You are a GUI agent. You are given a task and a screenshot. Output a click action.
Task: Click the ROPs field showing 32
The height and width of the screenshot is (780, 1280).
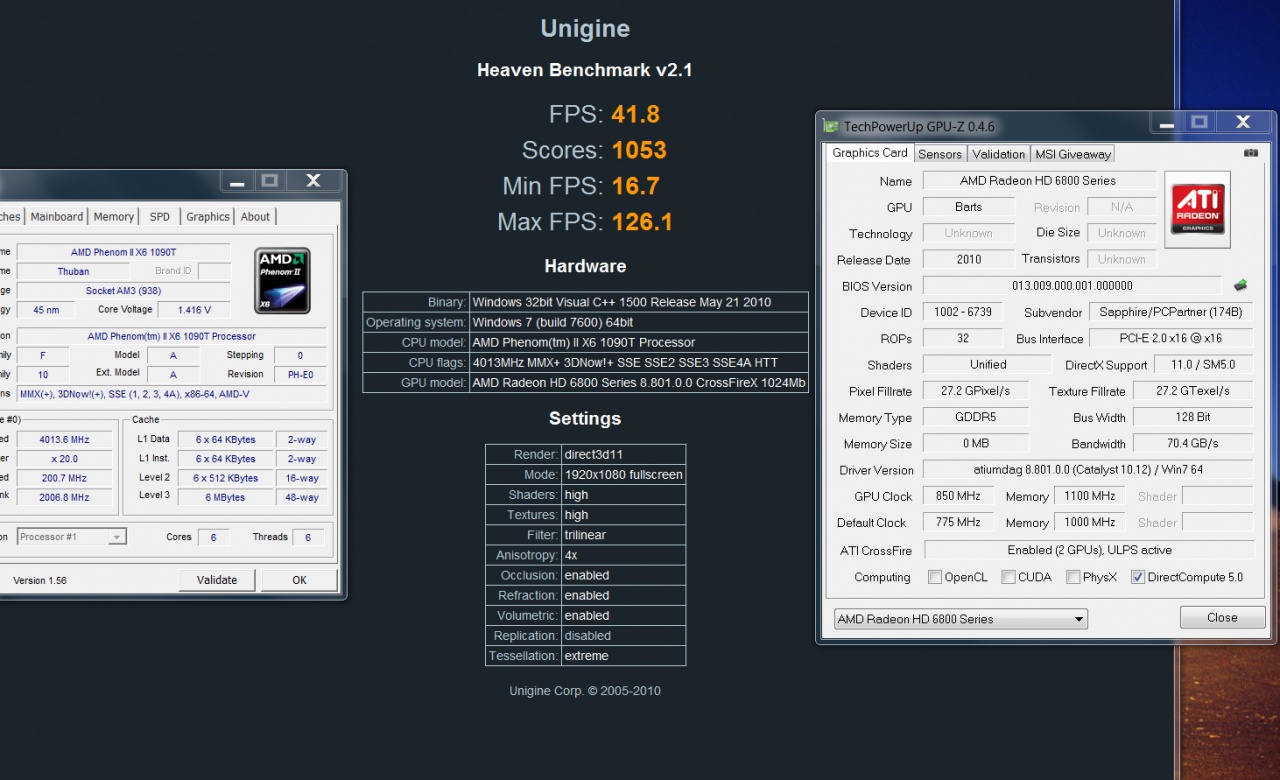963,338
